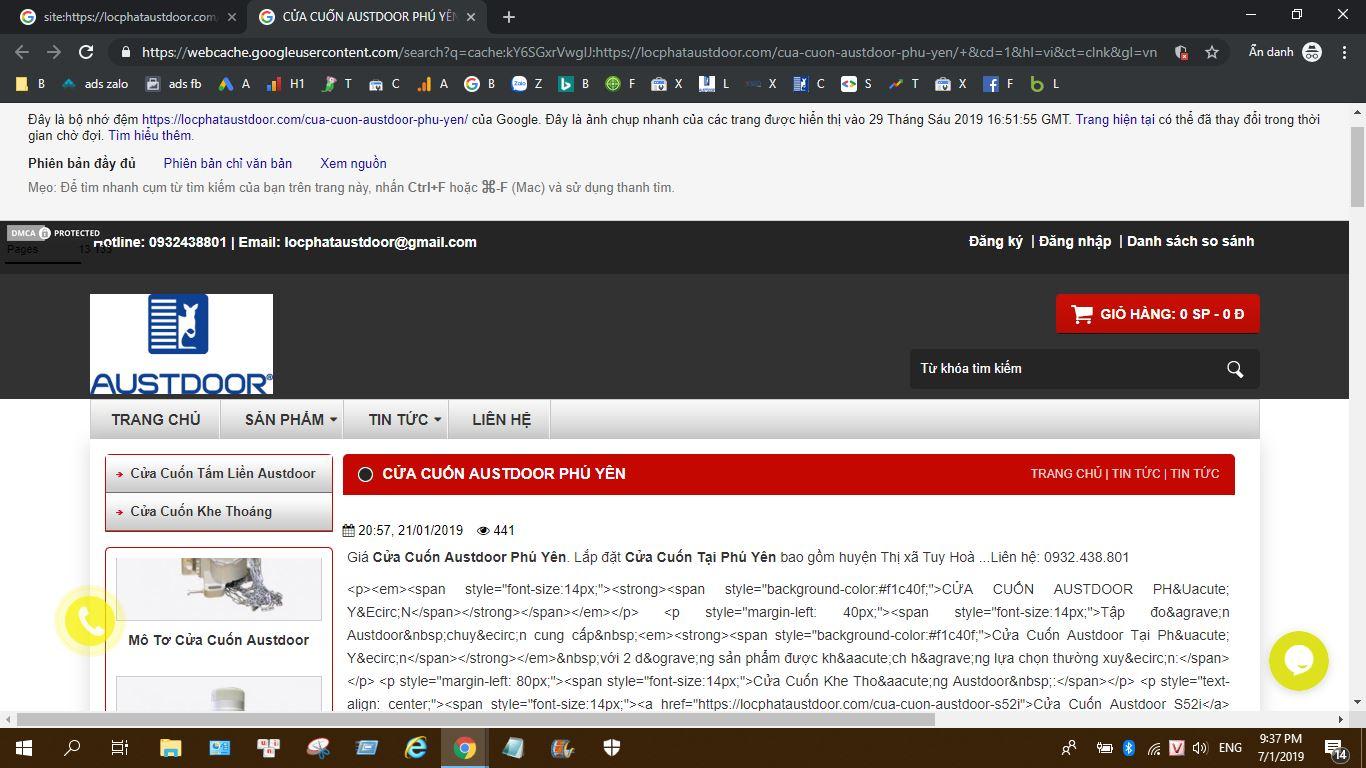Screen dimensions: 1366x768
Task: Open TIN TỨC dropdown menu
Action: [x=404, y=419]
